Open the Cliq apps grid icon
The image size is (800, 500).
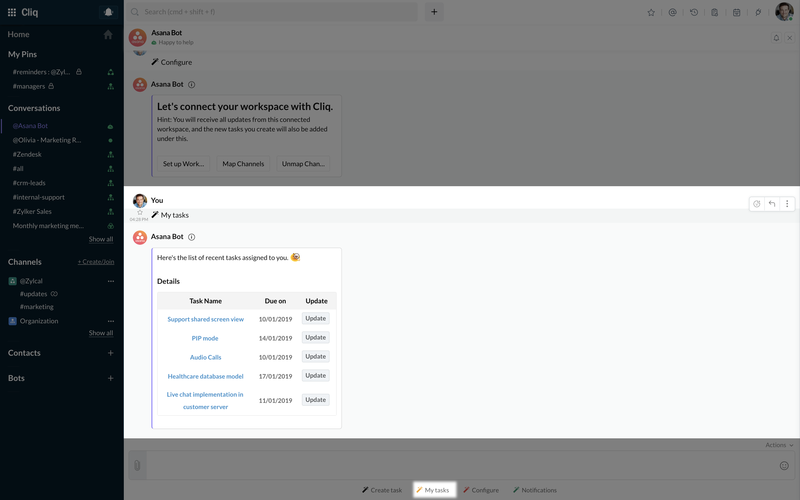pos(12,12)
